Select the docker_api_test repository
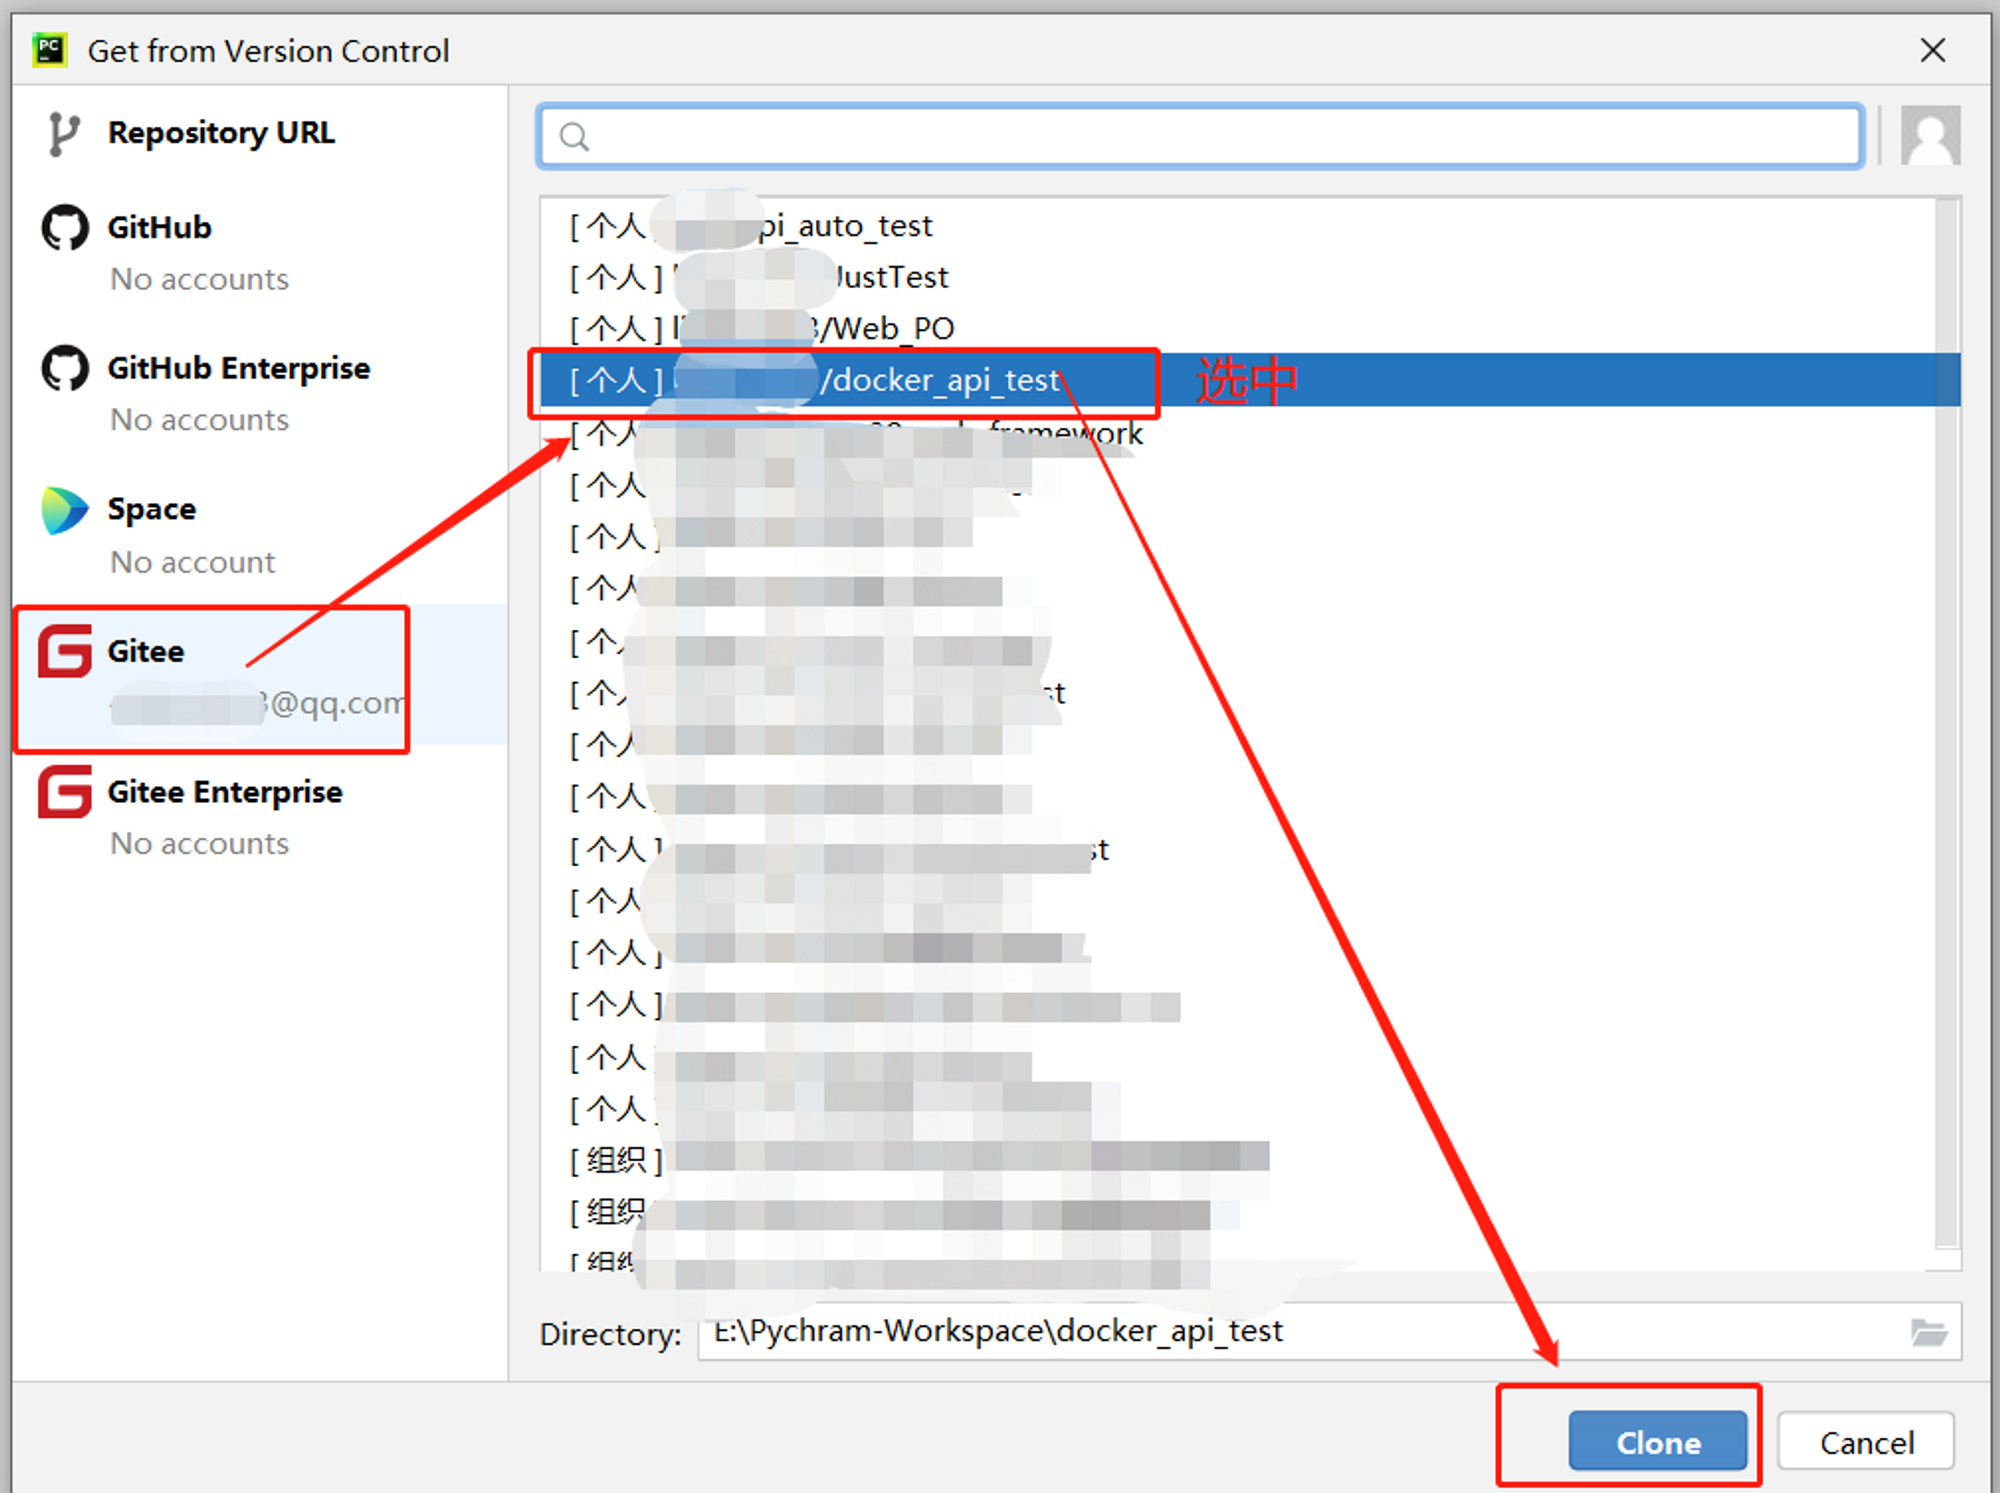The image size is (2000, 1493). pyautogui.click(x=940, y=380)
